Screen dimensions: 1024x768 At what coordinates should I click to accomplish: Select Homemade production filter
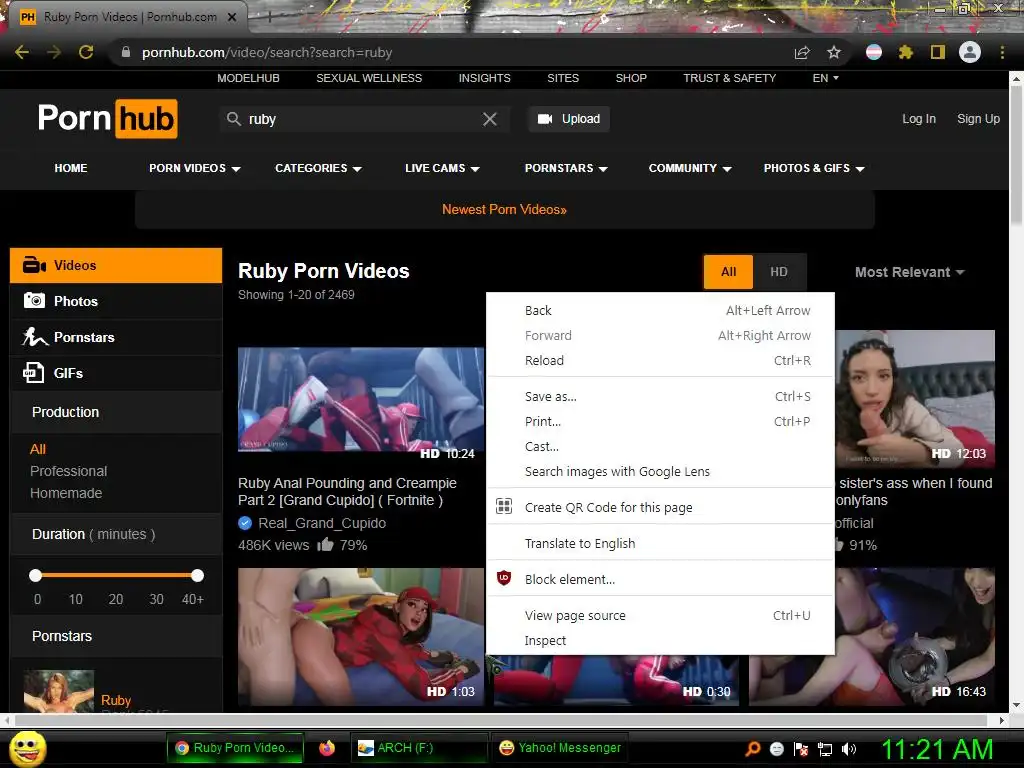click(x=66, y=493)
